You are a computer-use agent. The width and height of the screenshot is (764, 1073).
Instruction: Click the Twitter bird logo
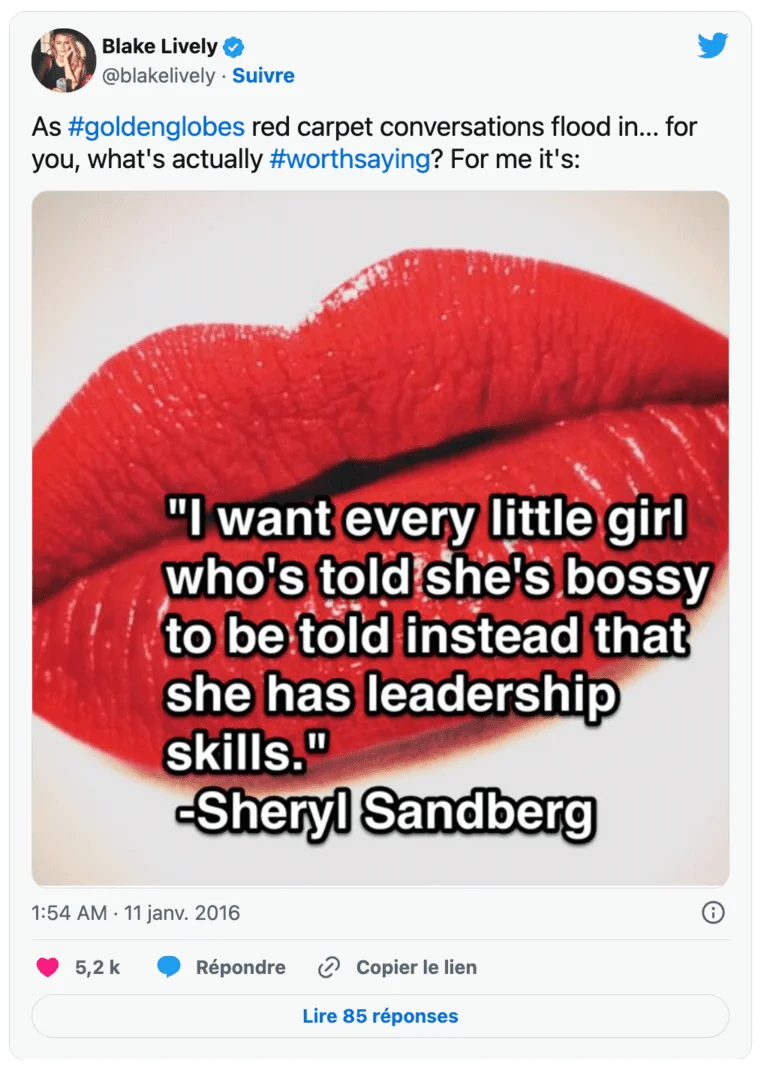pos(713,45)
